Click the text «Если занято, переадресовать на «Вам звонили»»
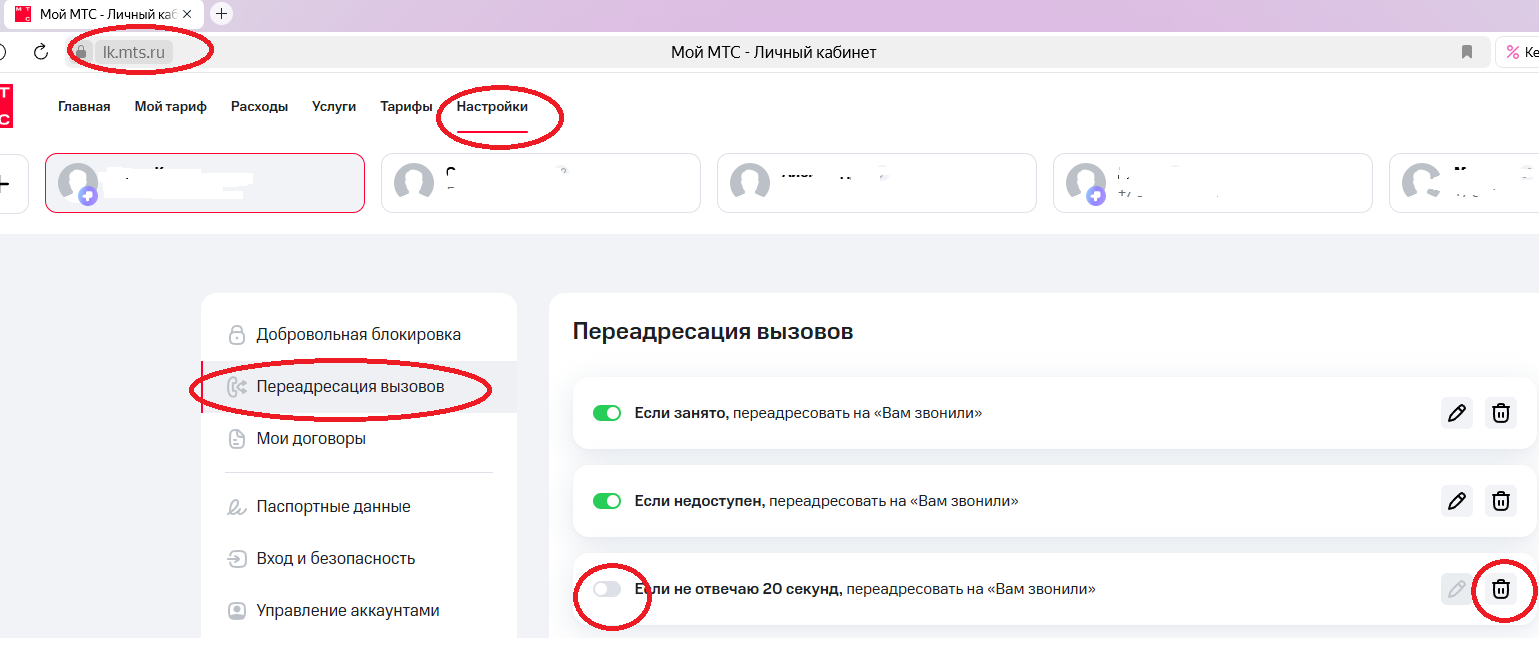This screenshot has width=1539, height=648. click(808, 413)
